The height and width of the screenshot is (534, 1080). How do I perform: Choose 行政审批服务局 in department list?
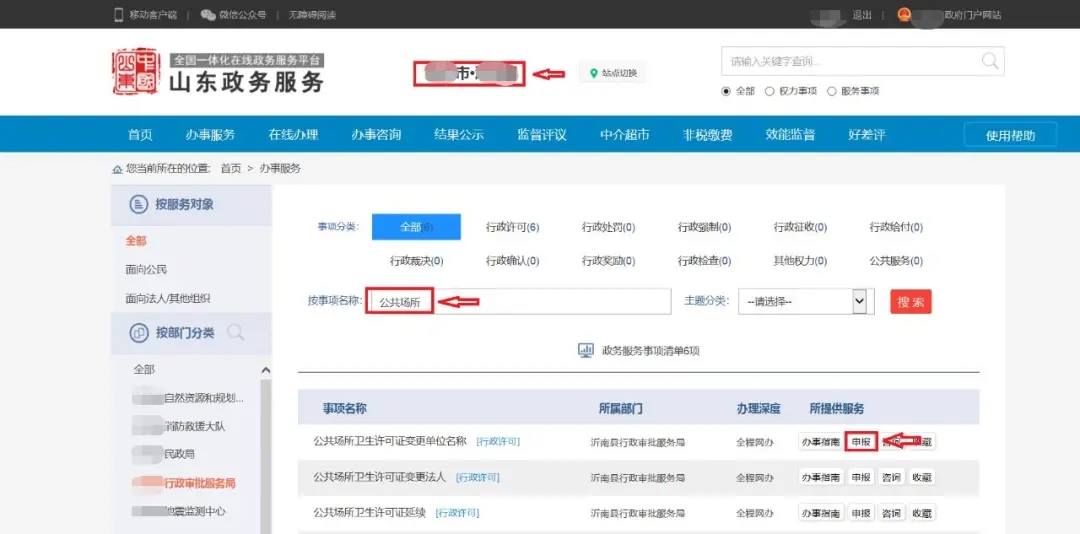[199, 483]
